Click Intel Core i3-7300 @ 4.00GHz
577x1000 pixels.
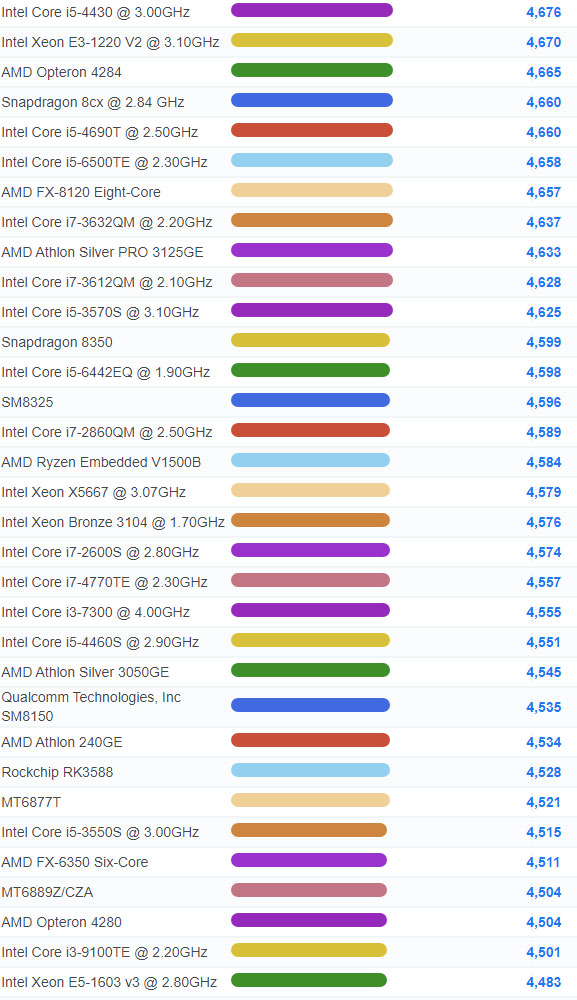click(x=96, y=612)
